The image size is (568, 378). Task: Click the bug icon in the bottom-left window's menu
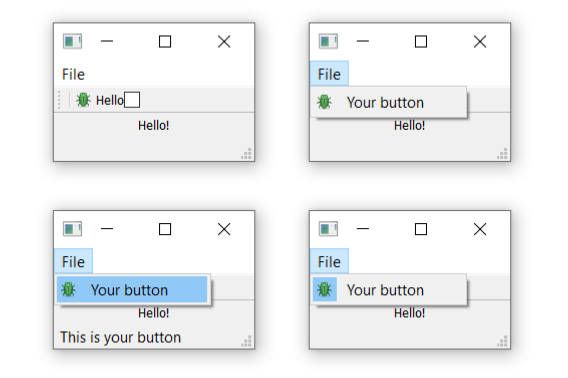point(68,290)
